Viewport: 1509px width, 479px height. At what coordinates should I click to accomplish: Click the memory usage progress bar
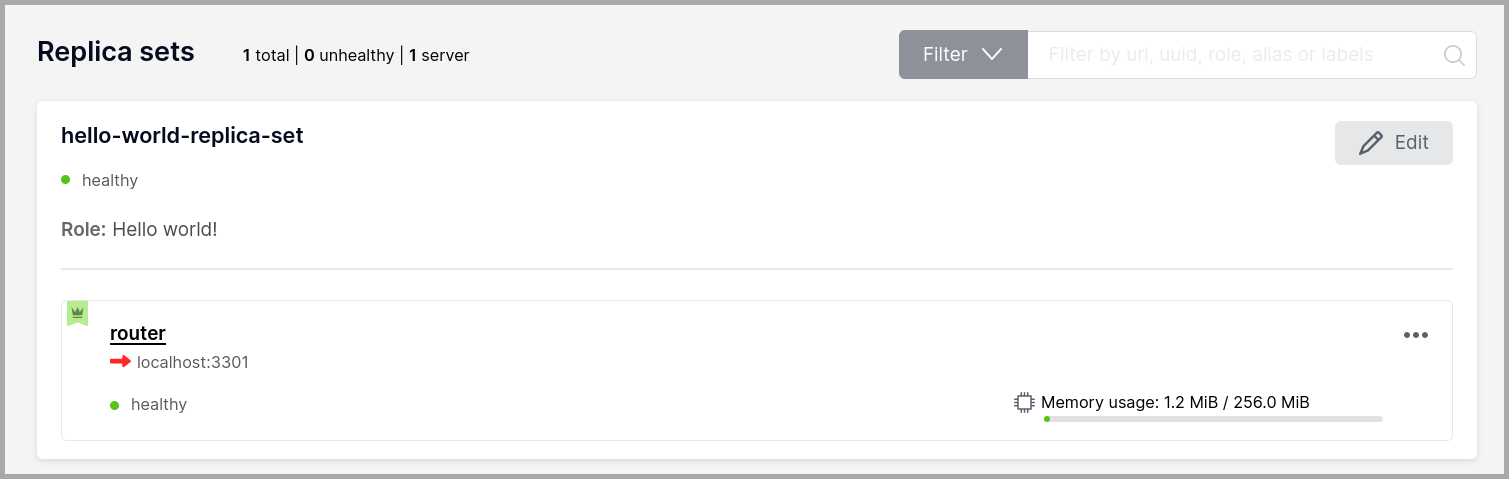pyautogui.click(x=1212, y=419)
